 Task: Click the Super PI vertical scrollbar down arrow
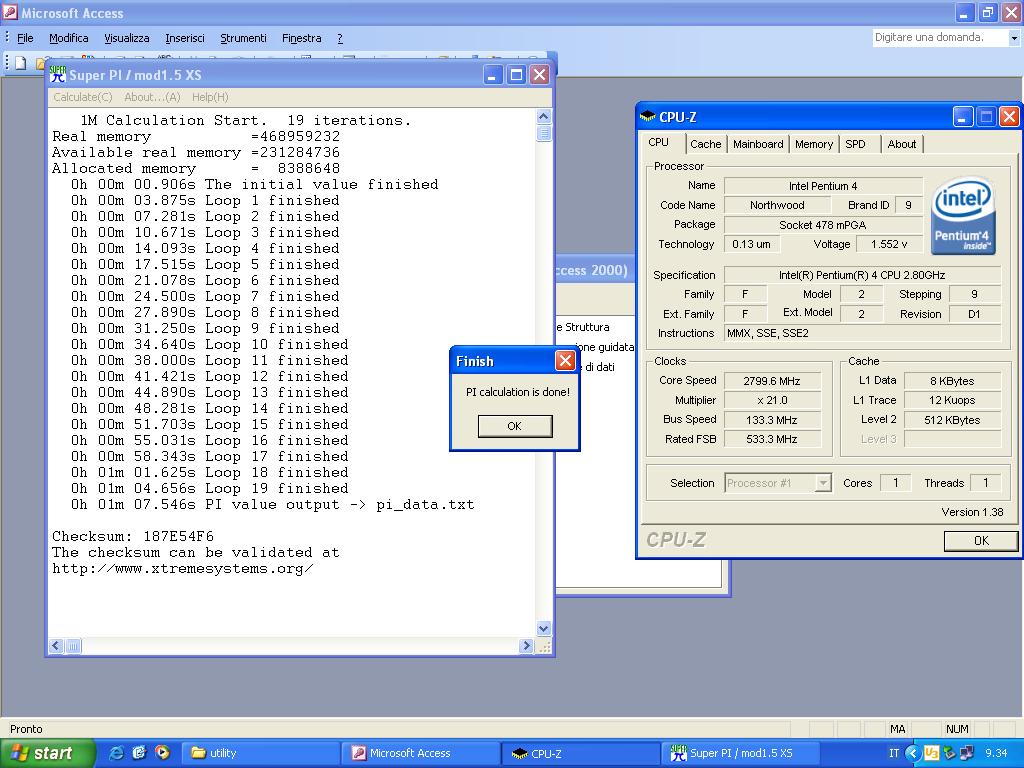[x=543, y=629]
